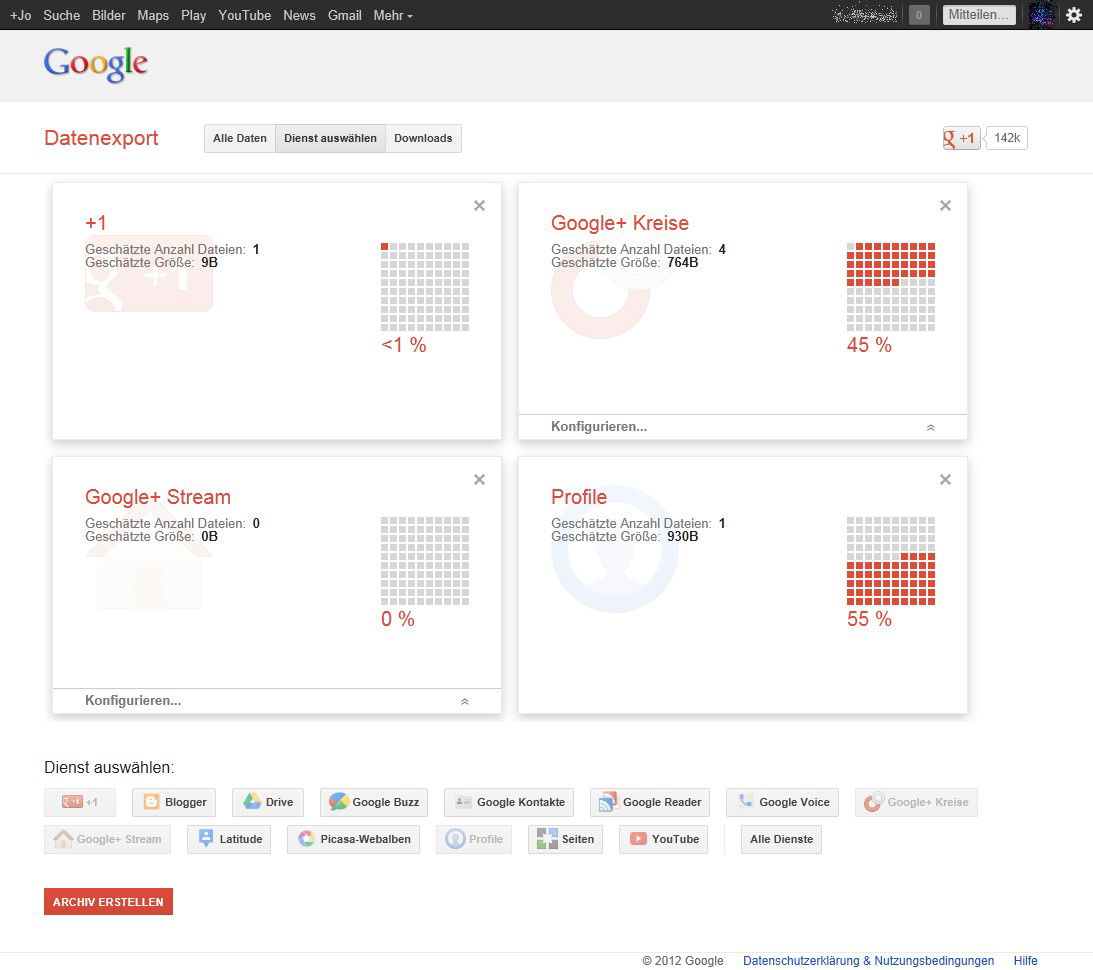Add the Latitude service

(229, 839)
